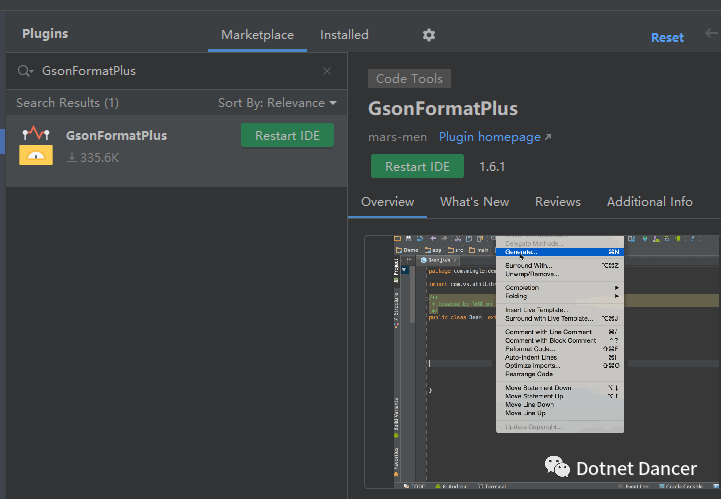Open the Reviews tab
Screen dimensions: 721x499
click(557, 202)
